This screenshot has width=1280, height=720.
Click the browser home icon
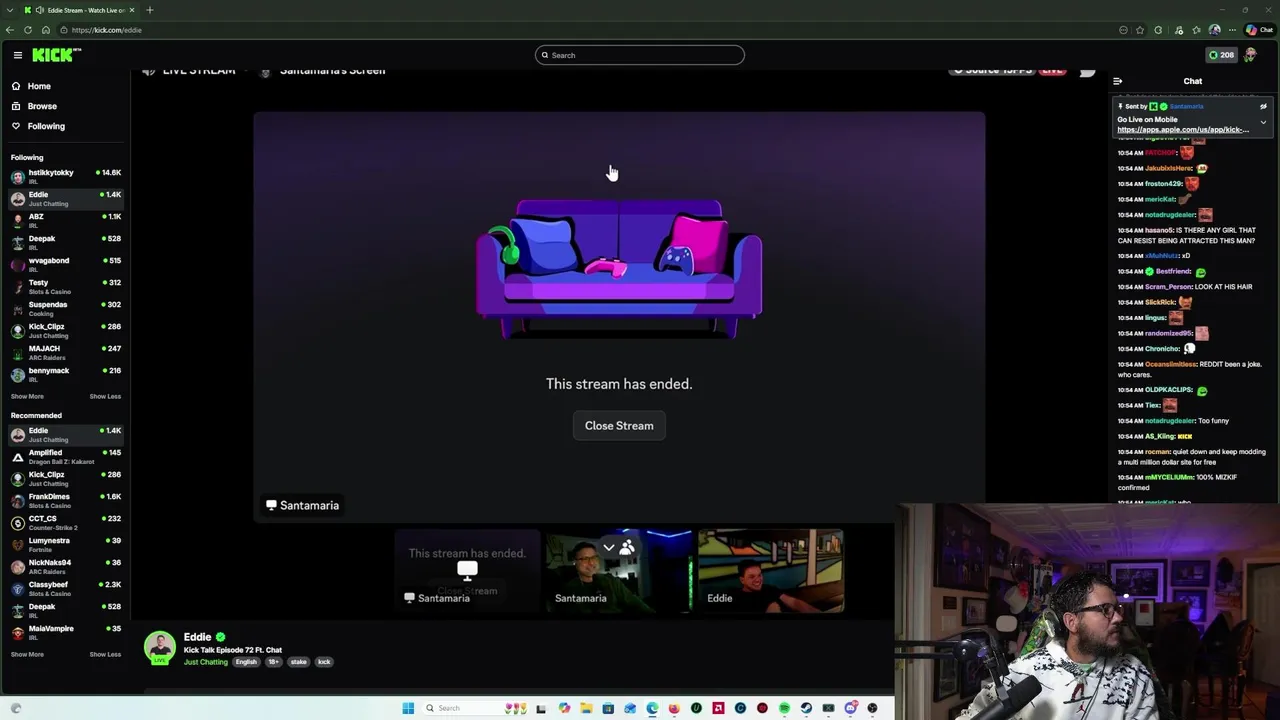pyautogui.click(x=46, y=30)
